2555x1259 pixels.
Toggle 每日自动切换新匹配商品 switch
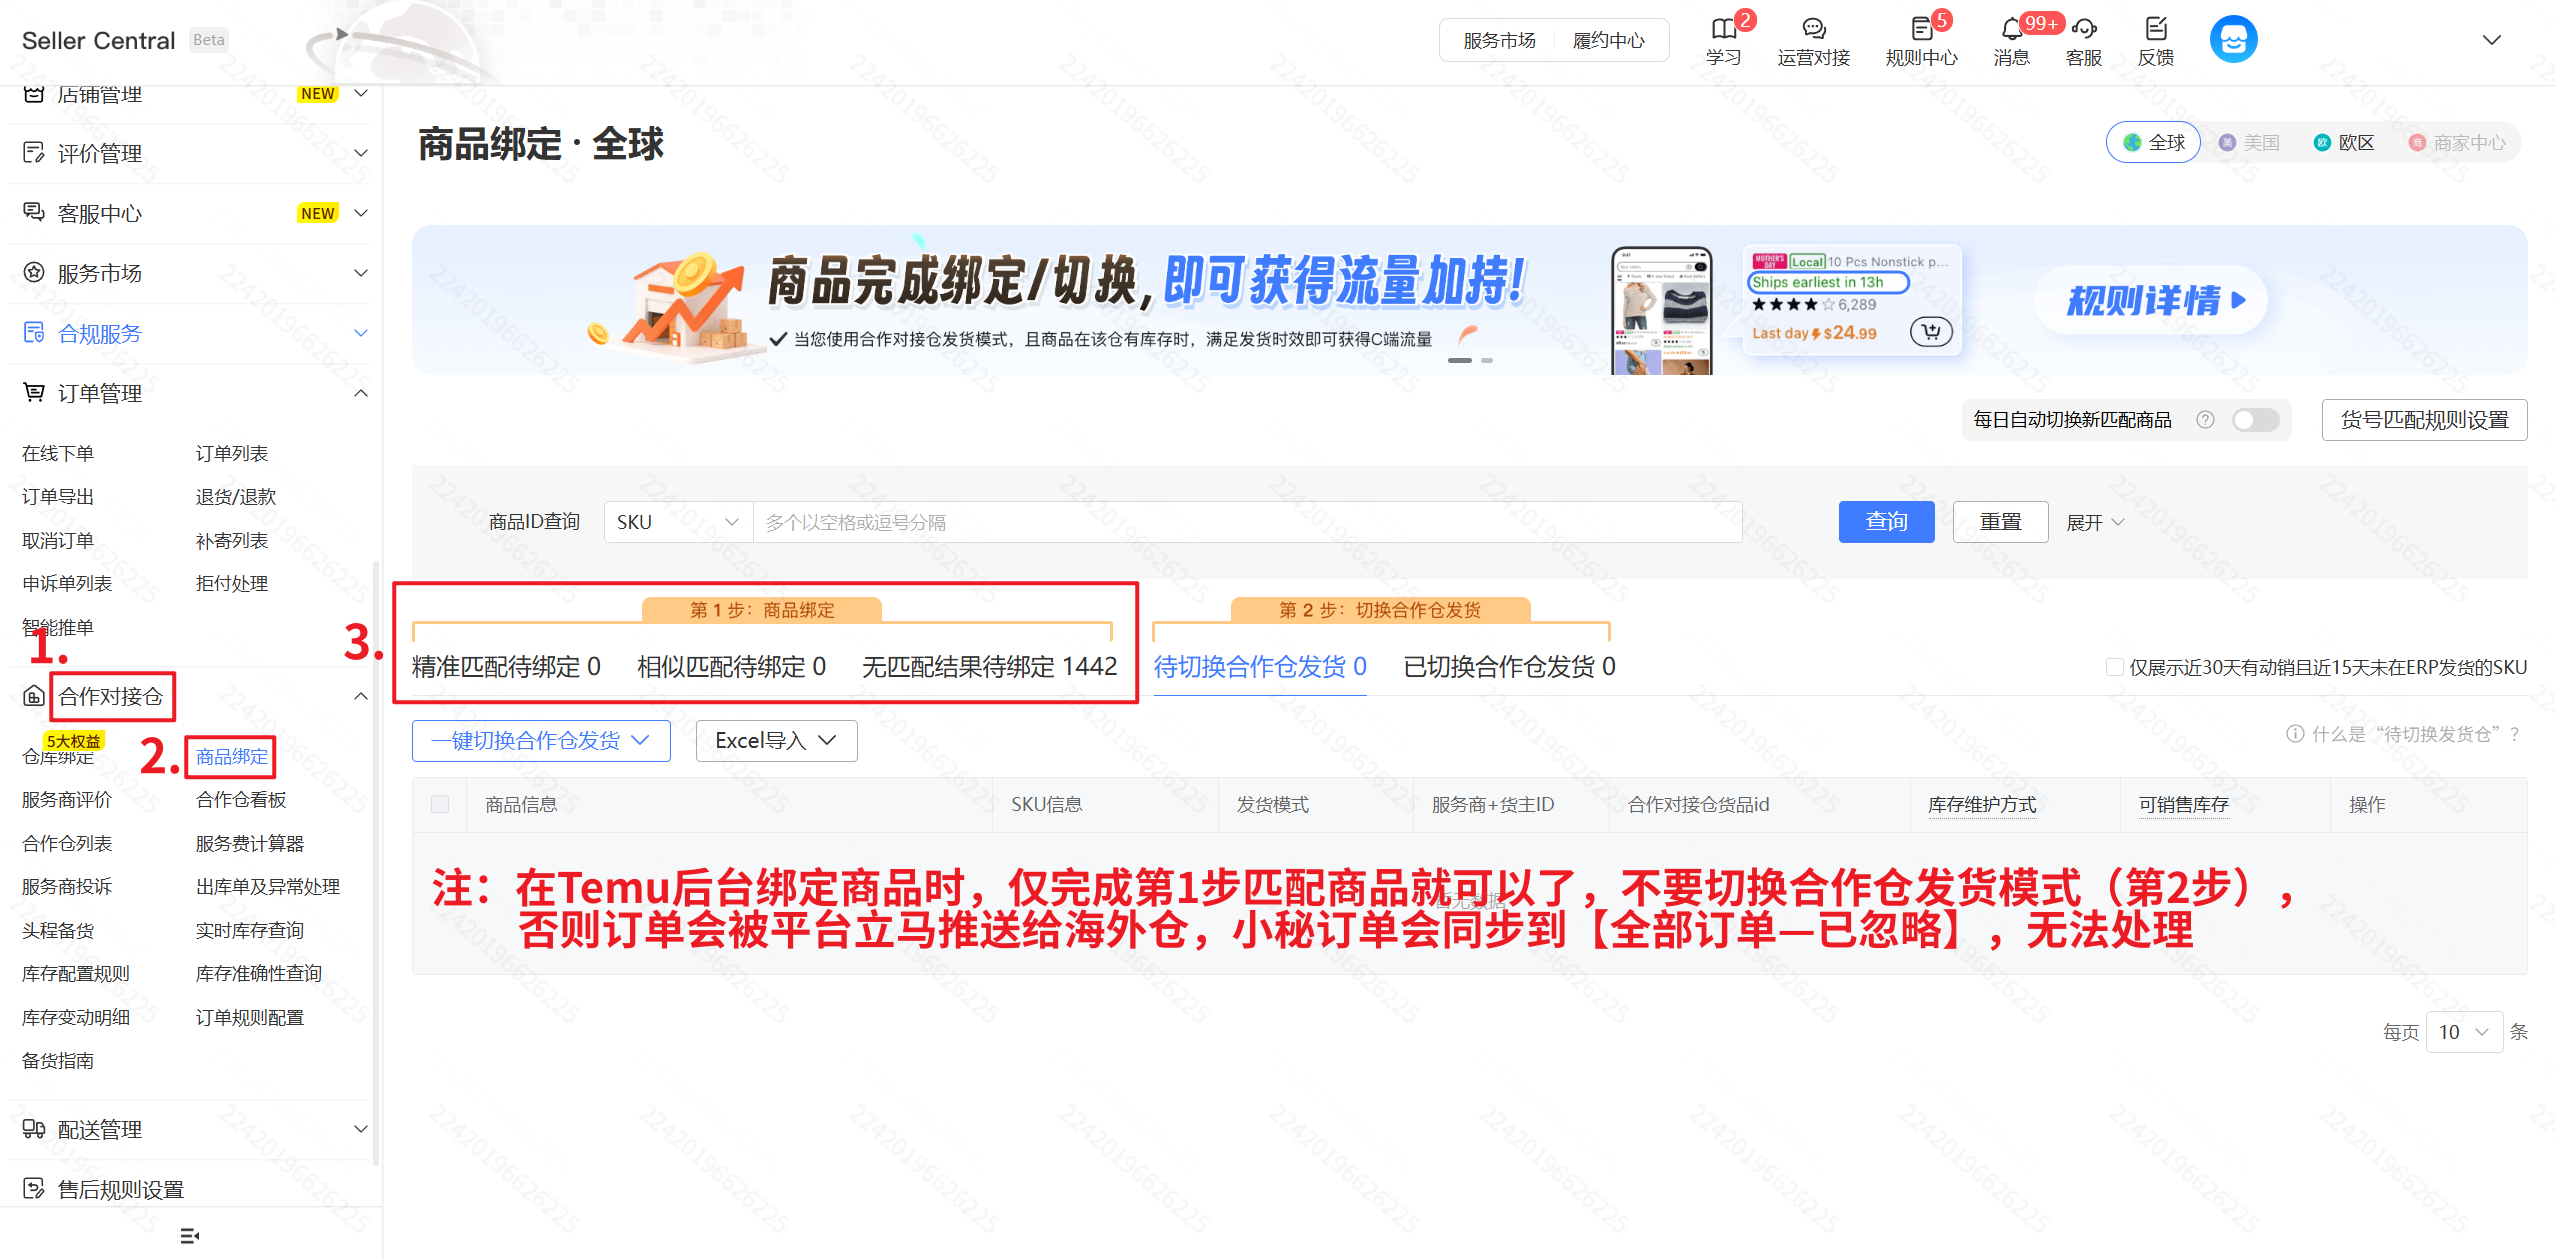coord(2255,420)
